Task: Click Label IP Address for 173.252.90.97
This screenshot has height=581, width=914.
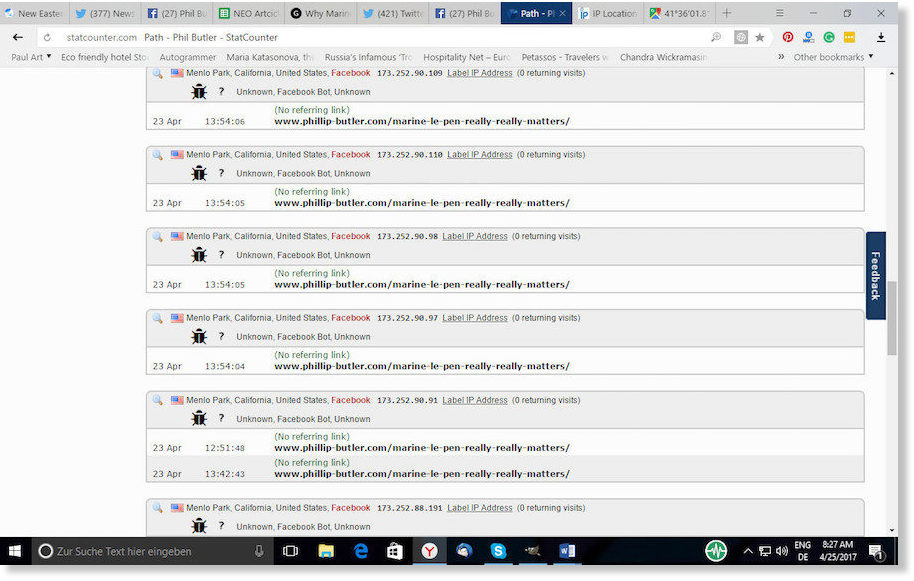Action: pos(475,318)
